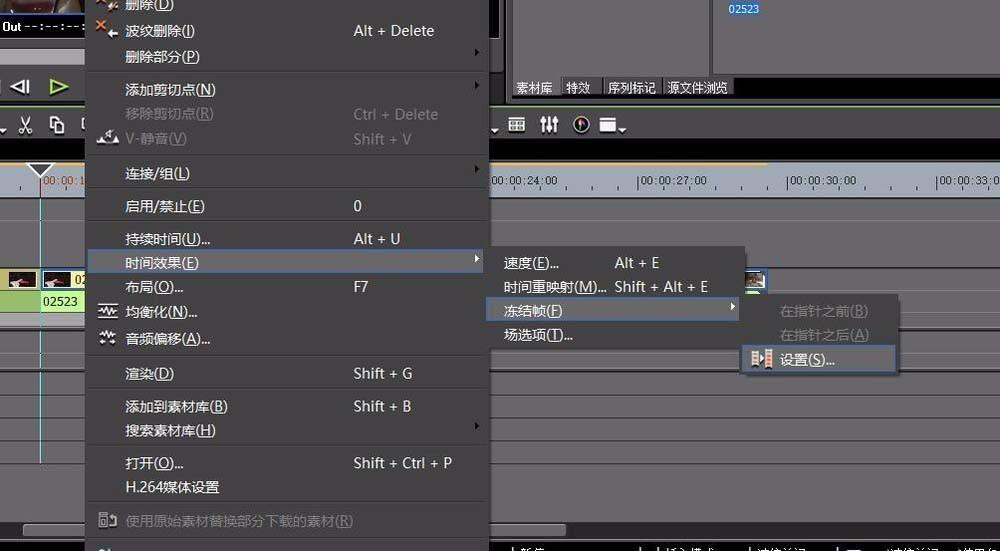Open dropdown arrow beside panel layout icon
The image size is (1000, 551).
[x=622, y=129]
